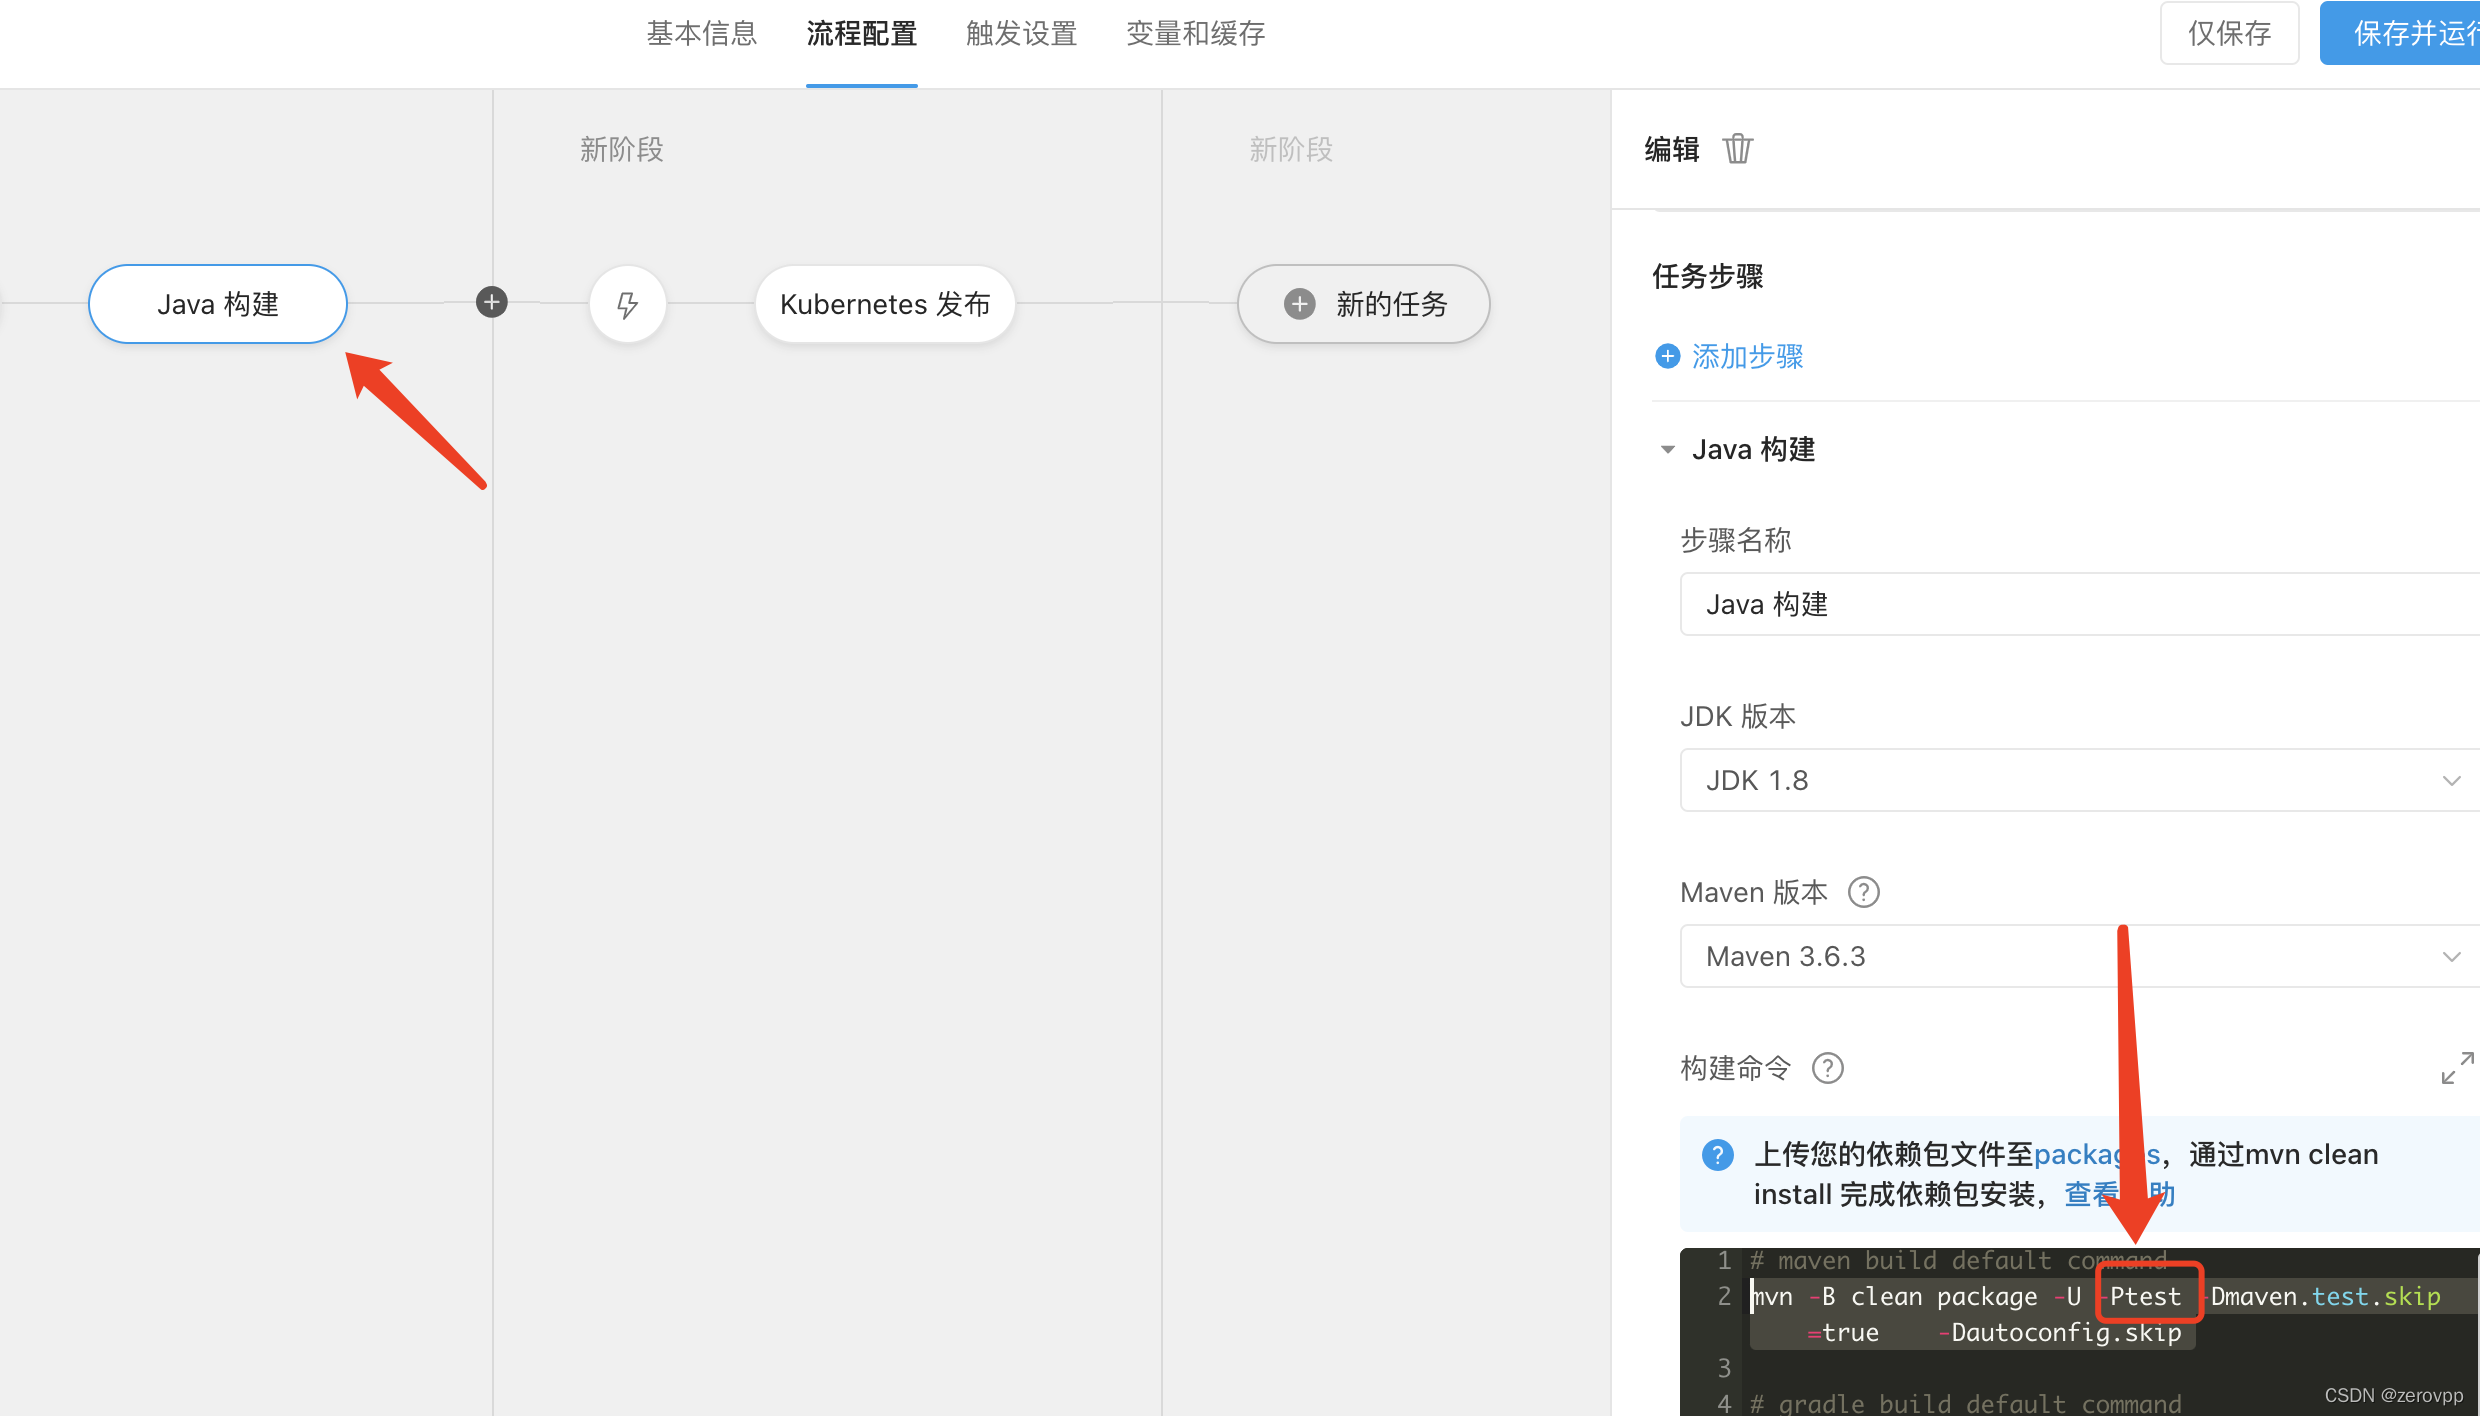The image size is (2480, 1416).
Task: Select the Java 构建 pipeline node
Action: click(218, 304)
